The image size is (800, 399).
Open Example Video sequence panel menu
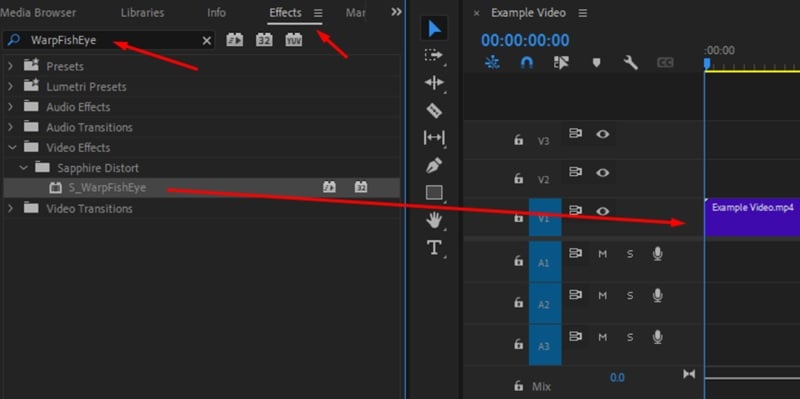tap(583, 13)
